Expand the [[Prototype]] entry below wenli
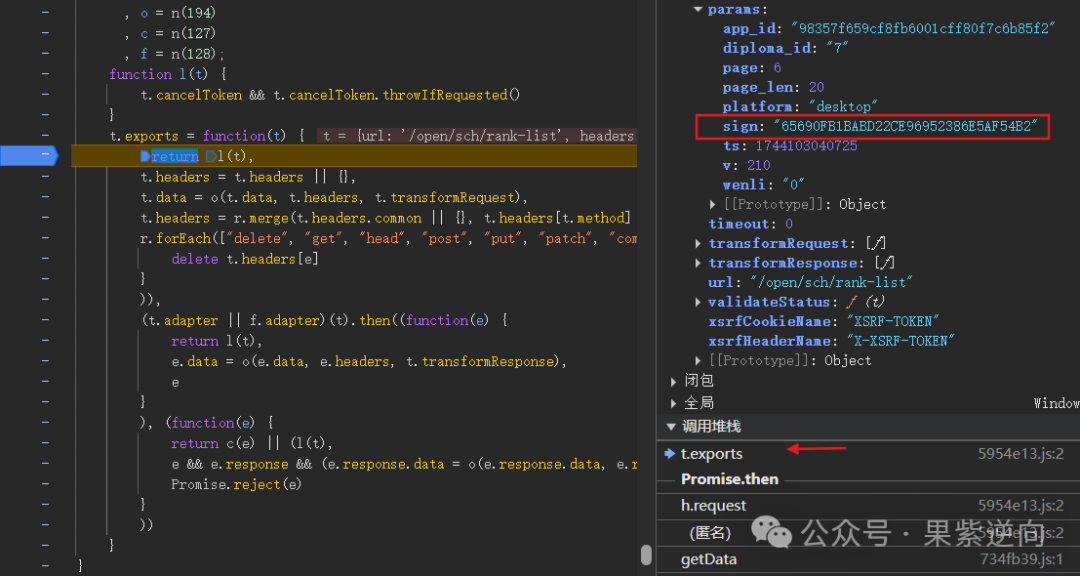The height and width of the screenshot is (576, 1080). 713,204
